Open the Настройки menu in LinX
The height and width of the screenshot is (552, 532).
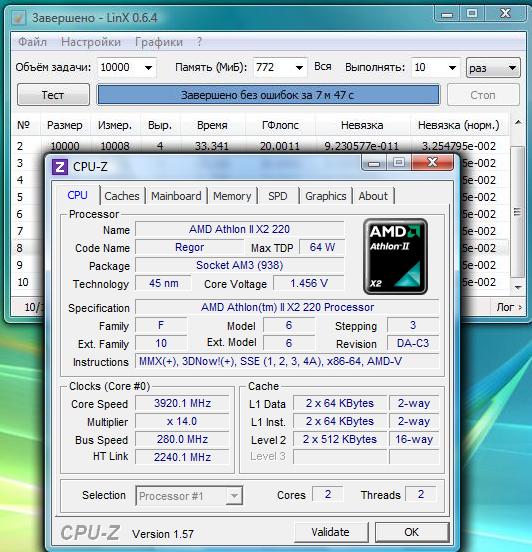91,42
